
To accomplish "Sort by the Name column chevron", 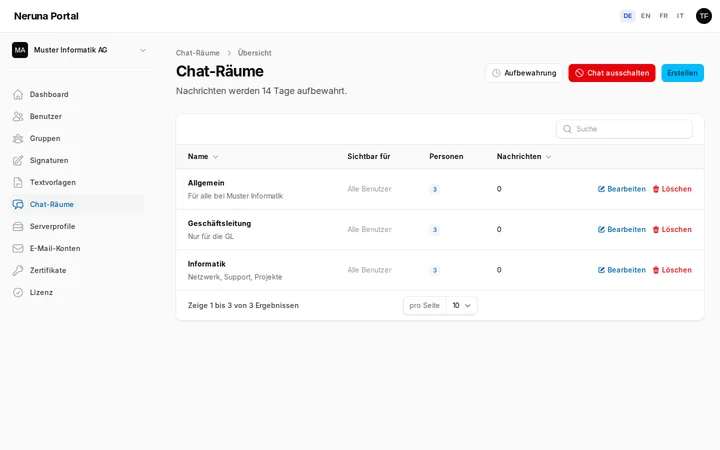I will tap(215, 157).
